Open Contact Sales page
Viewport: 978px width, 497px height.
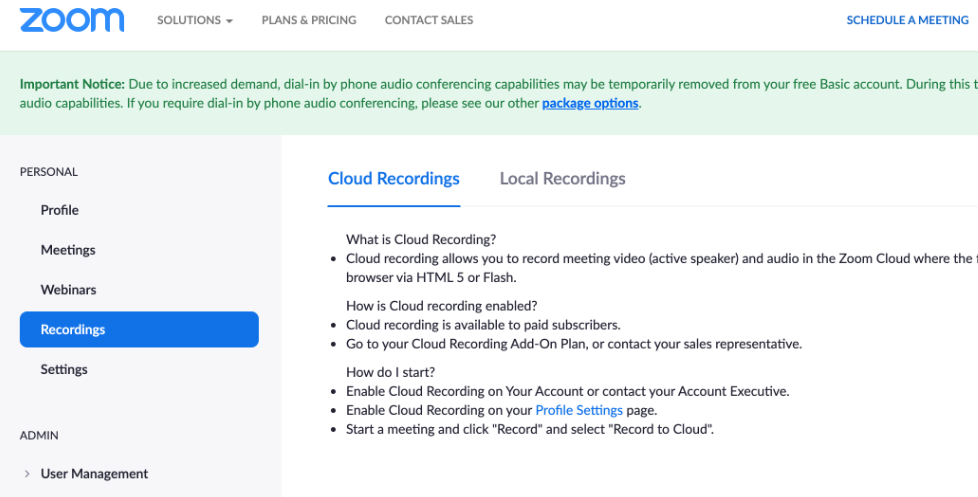[x=428, y=20]
